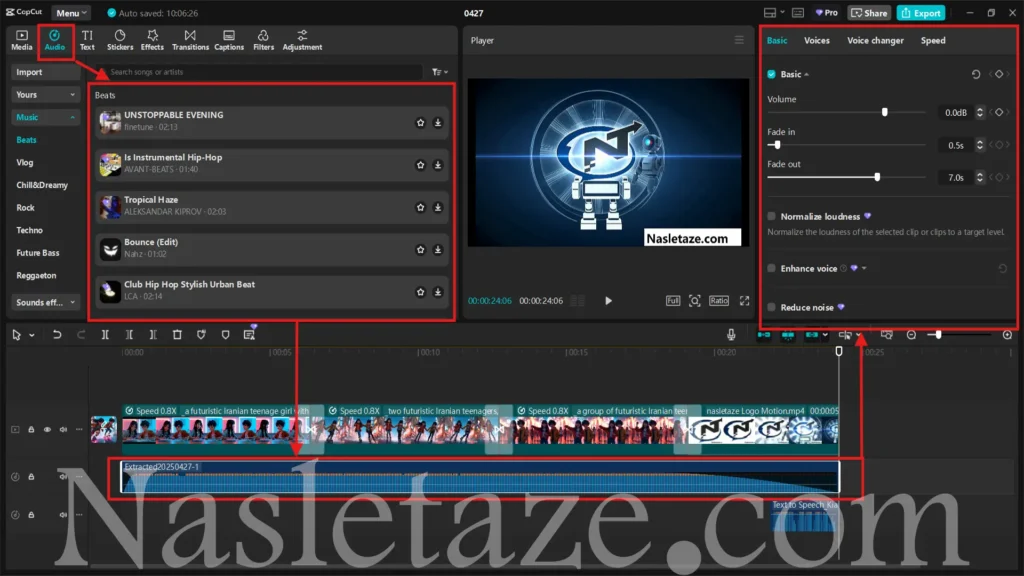Open the Stickers panel
1024x576 pixels.
pyautogui.click(x=120, y=40)
